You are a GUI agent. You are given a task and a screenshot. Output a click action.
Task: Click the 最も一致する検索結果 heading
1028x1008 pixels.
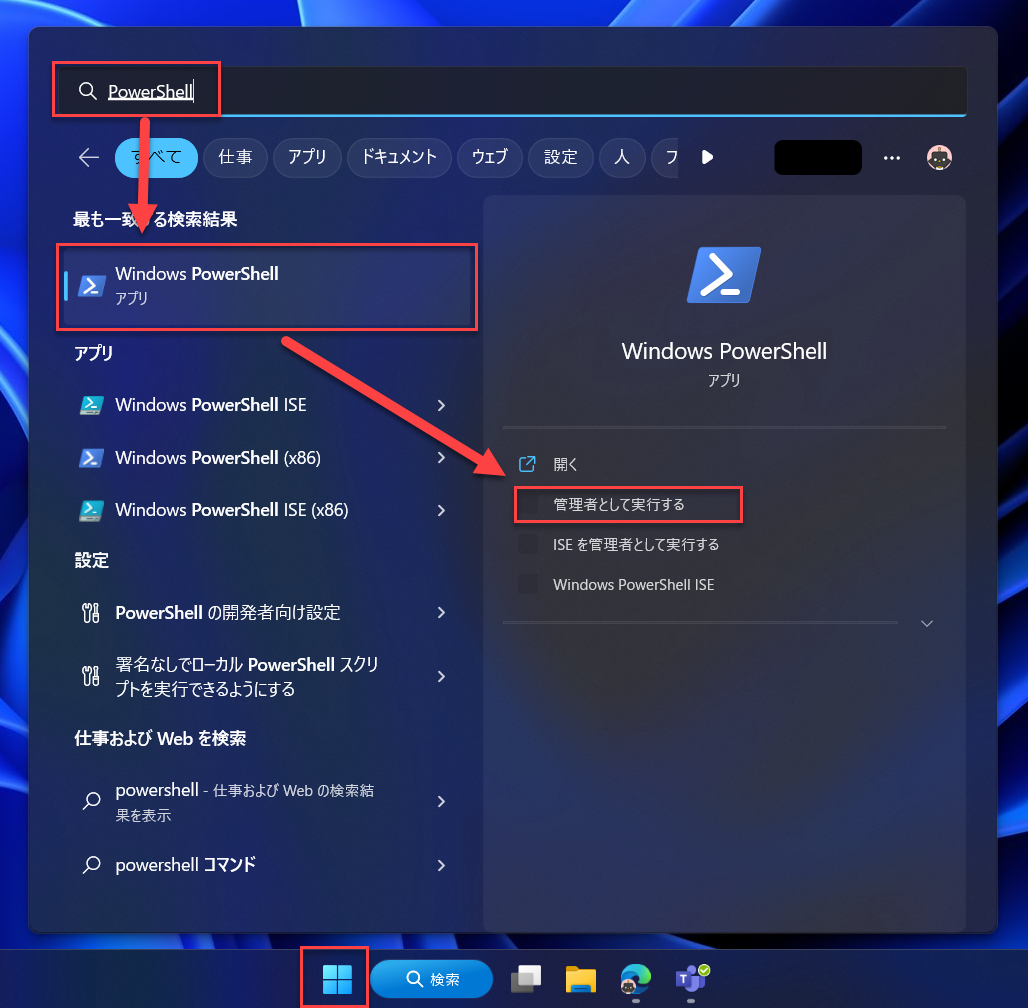pos(155,219)
